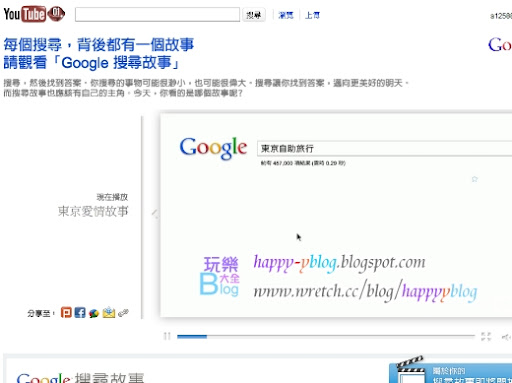This screenshot has width=512, height=383.
Task: Open the a1258 account name link
Action: pos(501,16)
